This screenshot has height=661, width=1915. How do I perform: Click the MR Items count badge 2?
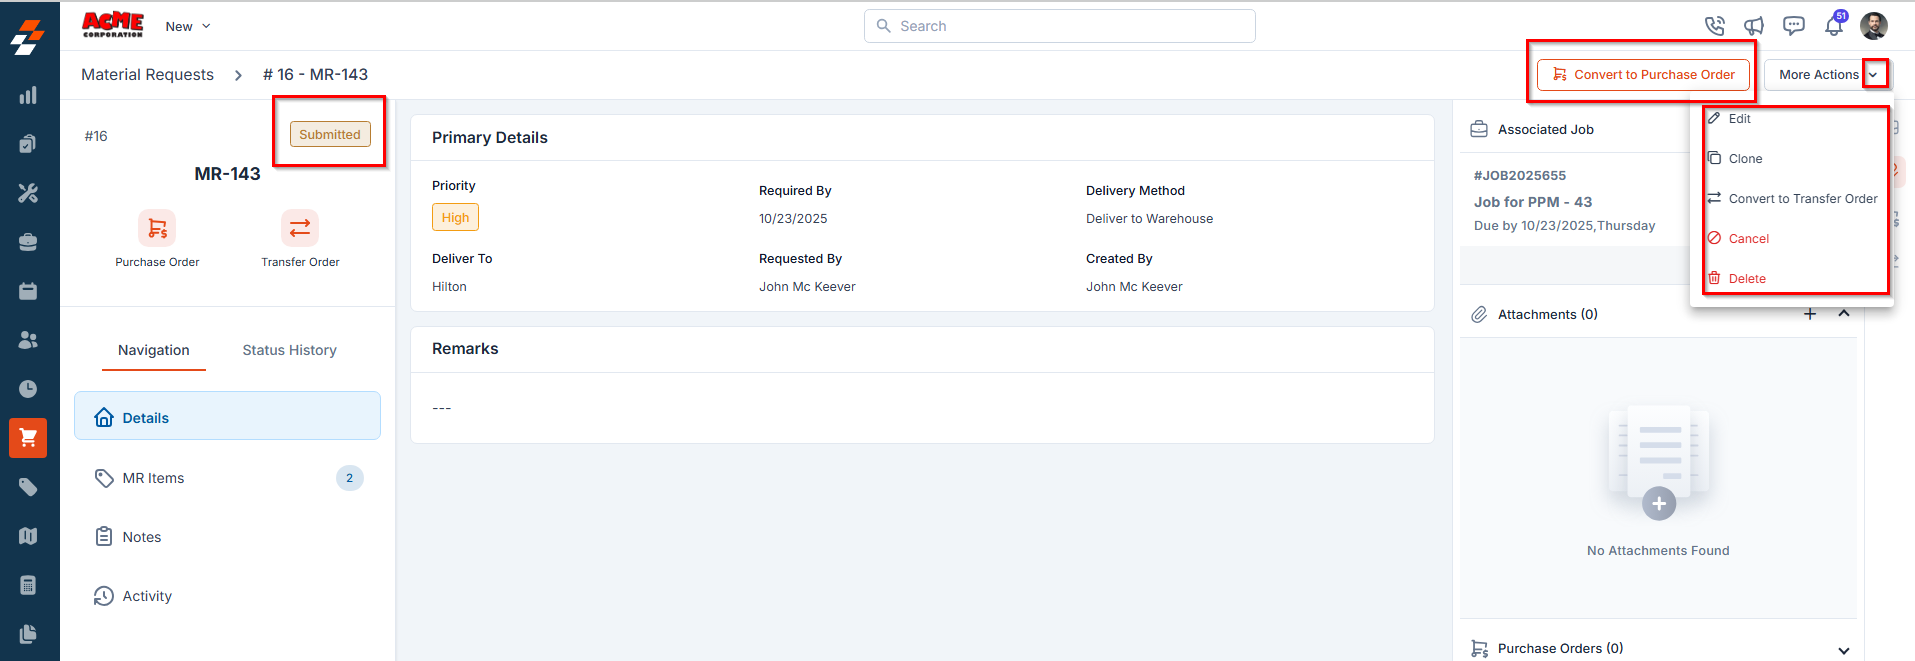(349, 478)
